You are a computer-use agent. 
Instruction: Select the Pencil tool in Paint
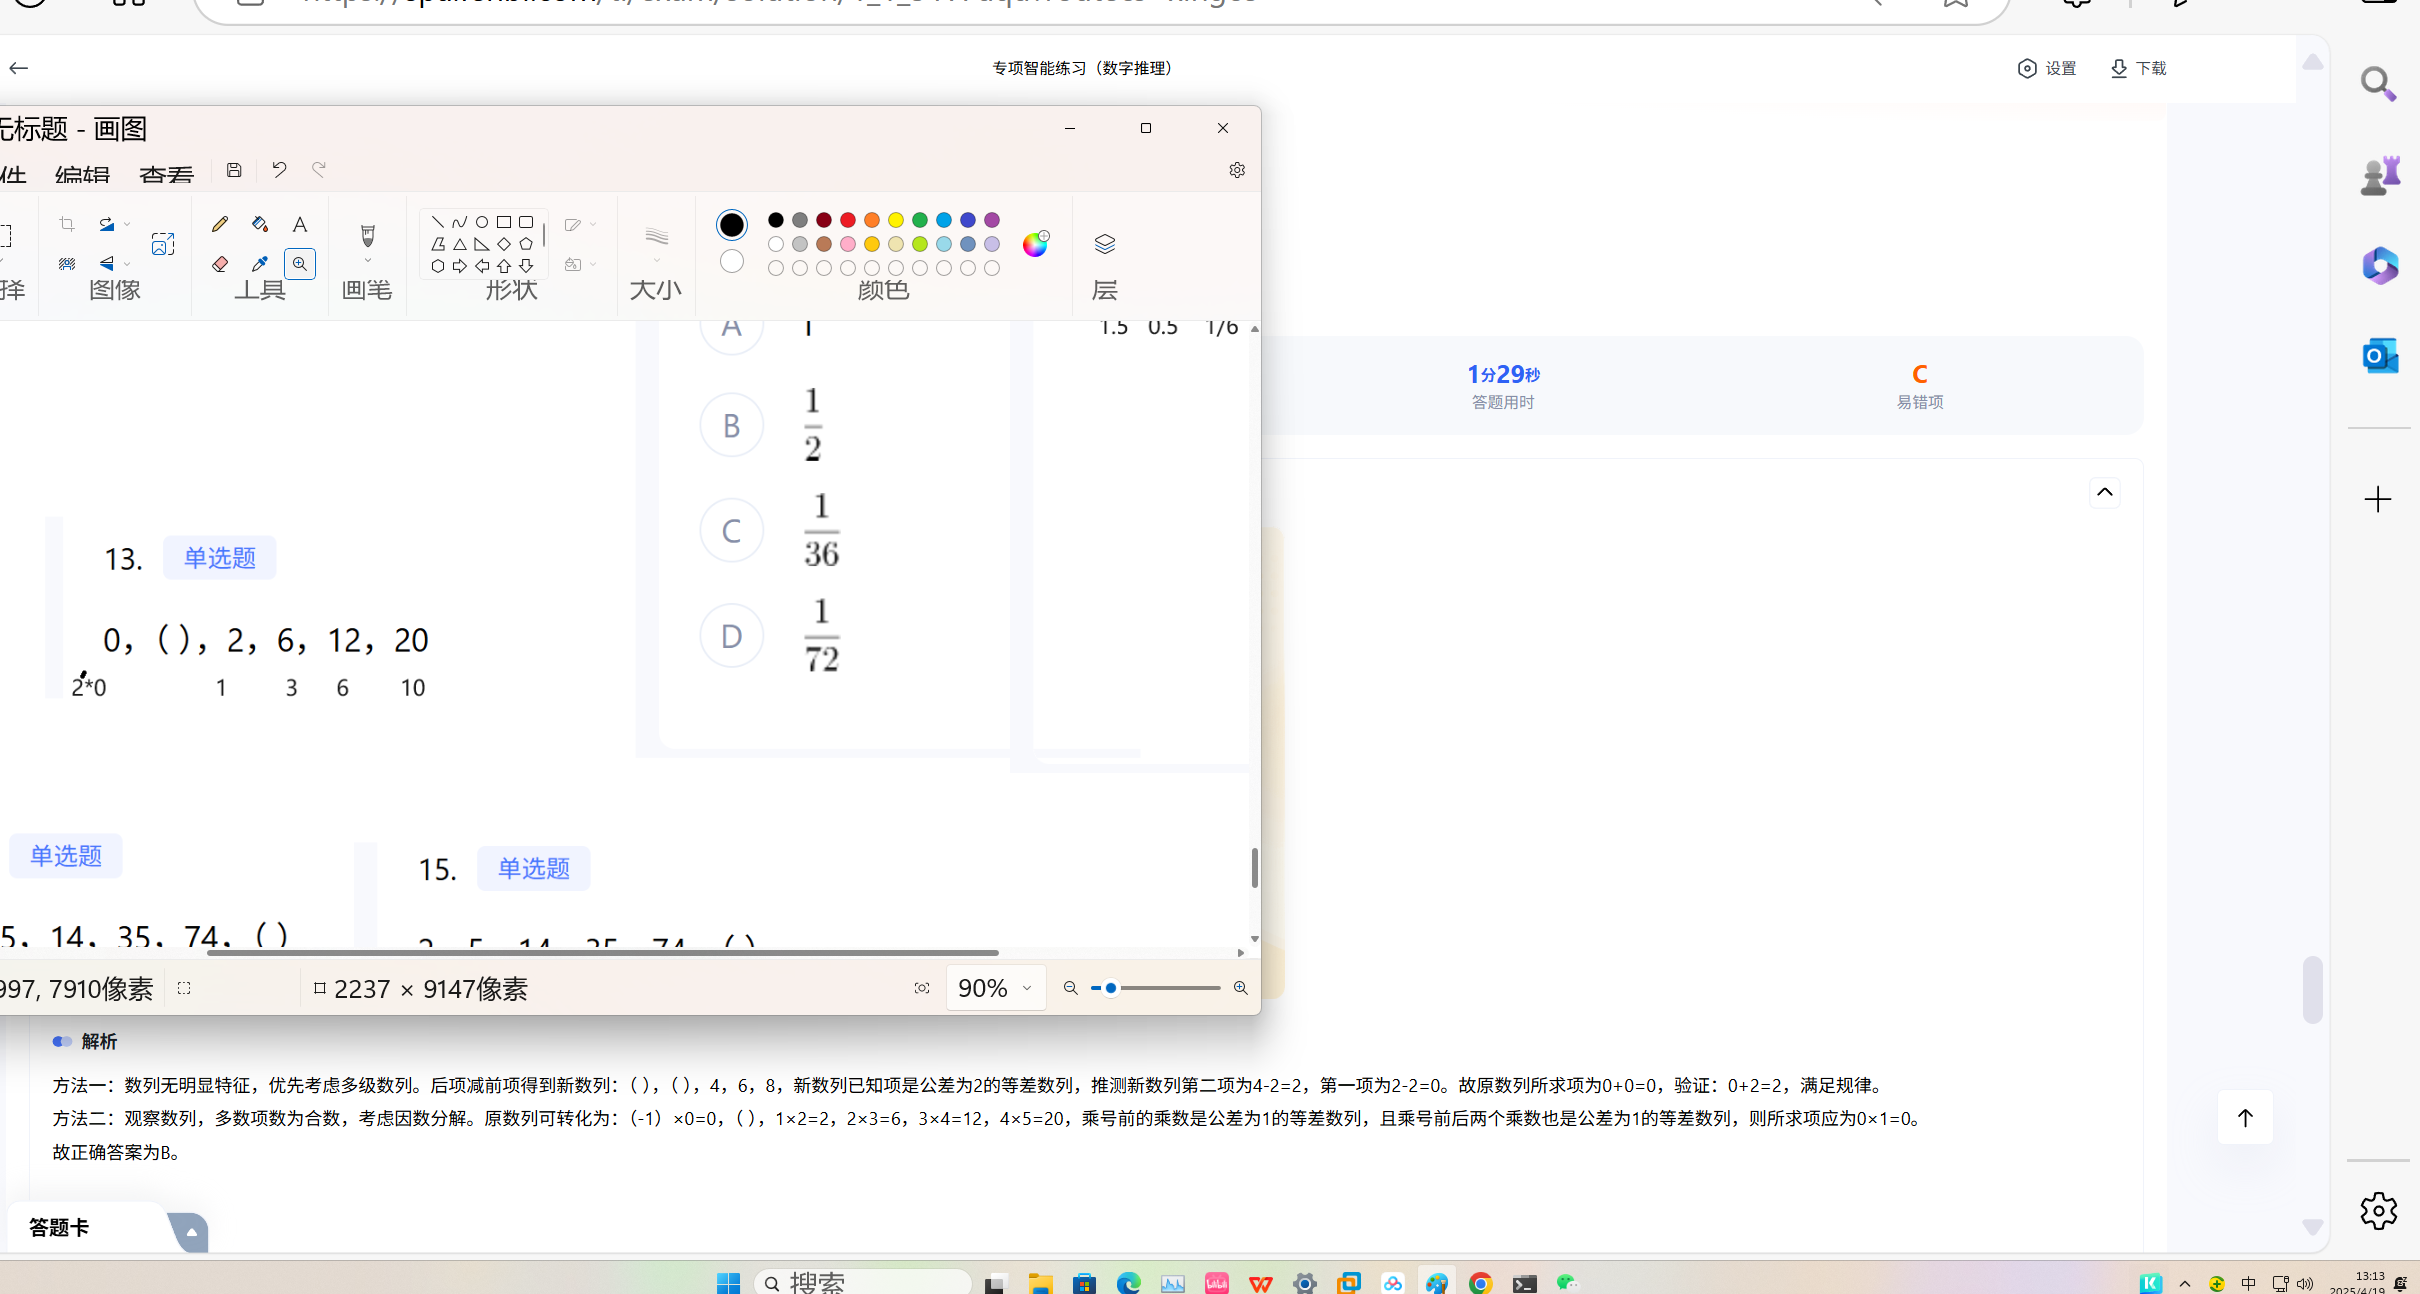click(x=220, y=224)
